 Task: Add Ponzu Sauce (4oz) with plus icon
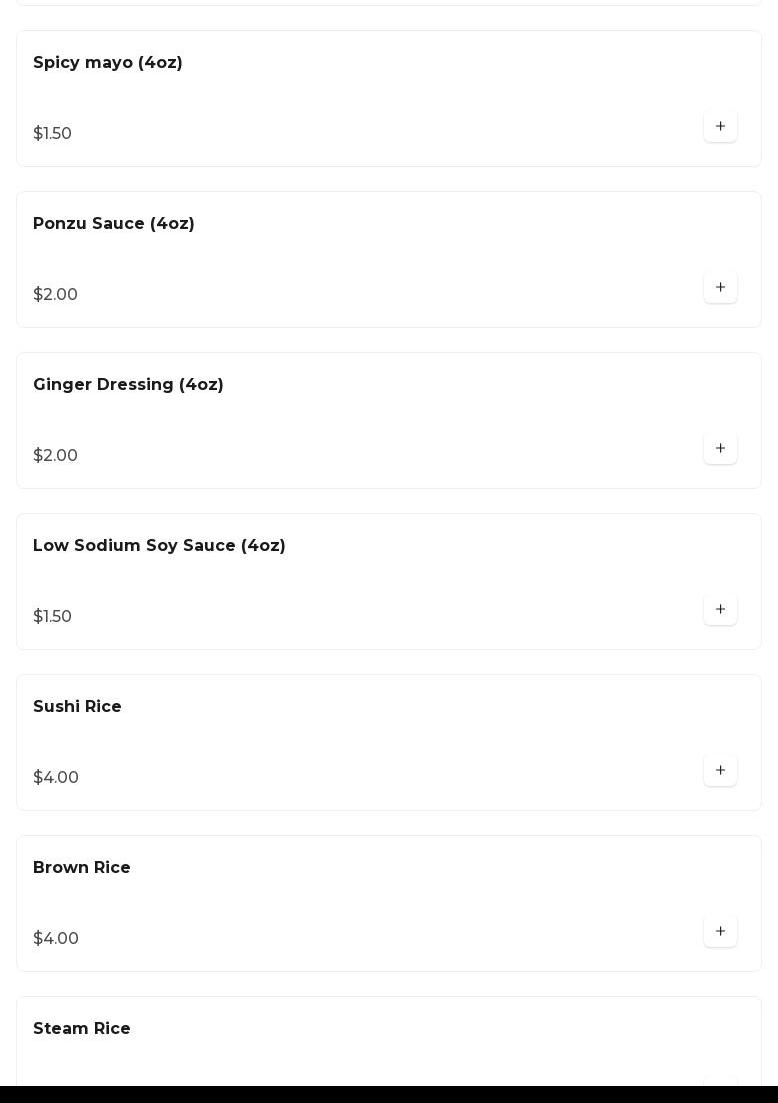(720, 288)
